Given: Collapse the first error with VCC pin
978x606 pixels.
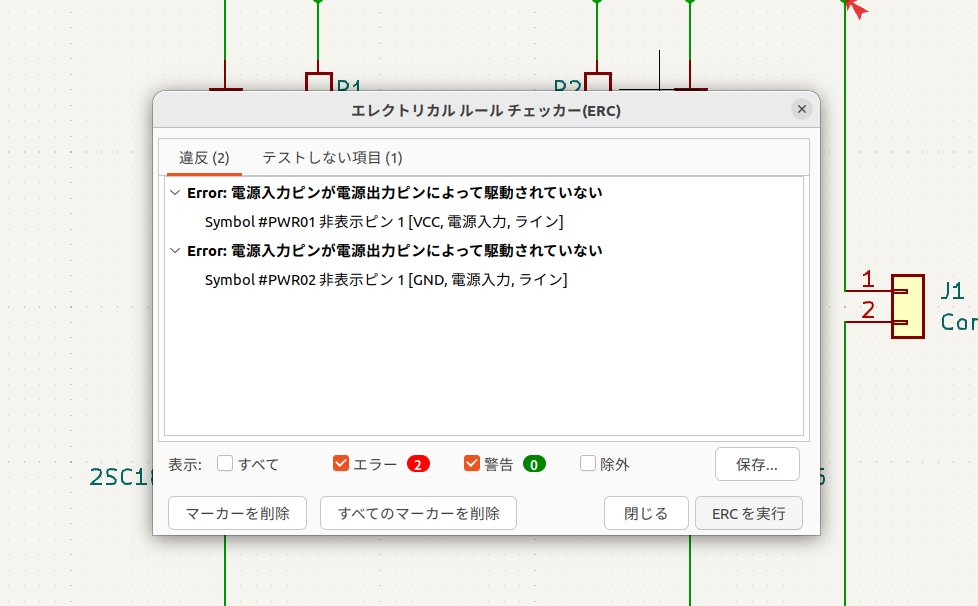Looking at the screenshot, I should pos(176,193).
